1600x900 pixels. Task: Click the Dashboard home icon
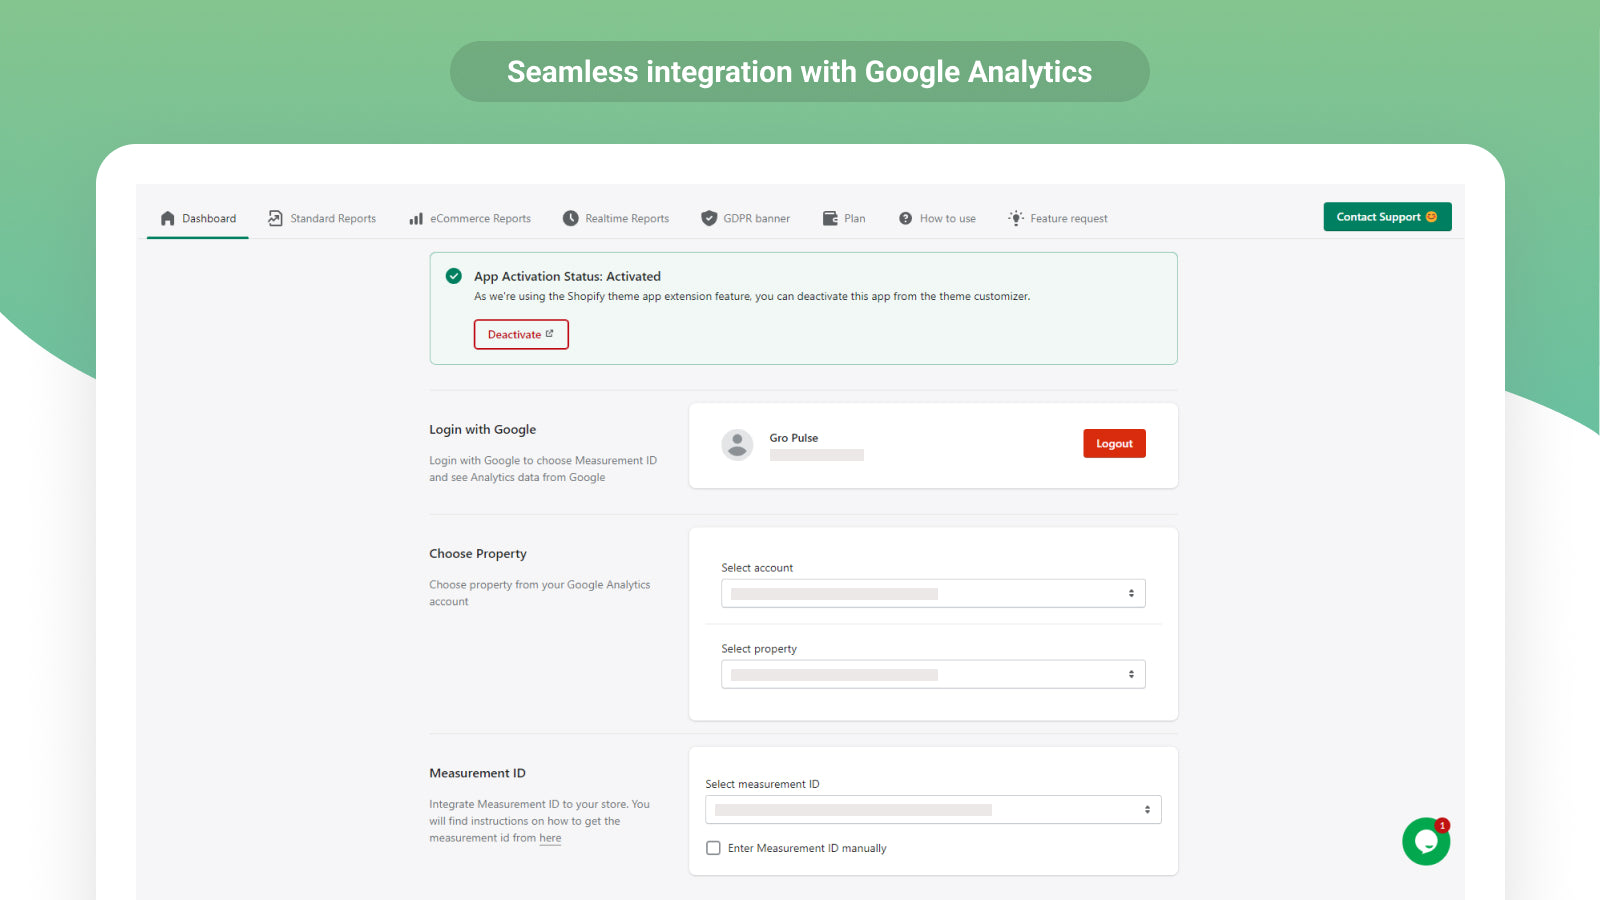[x=168, y=219]
